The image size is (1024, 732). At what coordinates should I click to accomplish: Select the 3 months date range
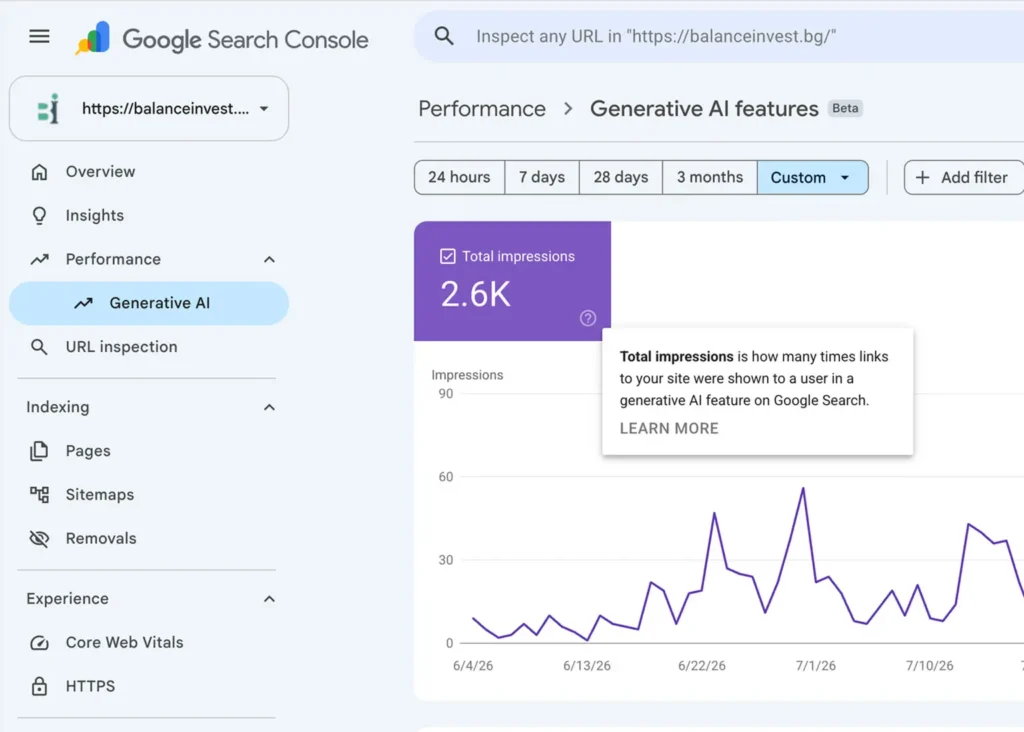click(710, 178)
